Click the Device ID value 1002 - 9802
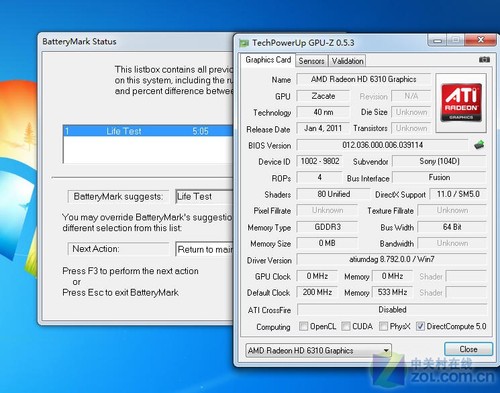The image size is (500, 393). 320,161
